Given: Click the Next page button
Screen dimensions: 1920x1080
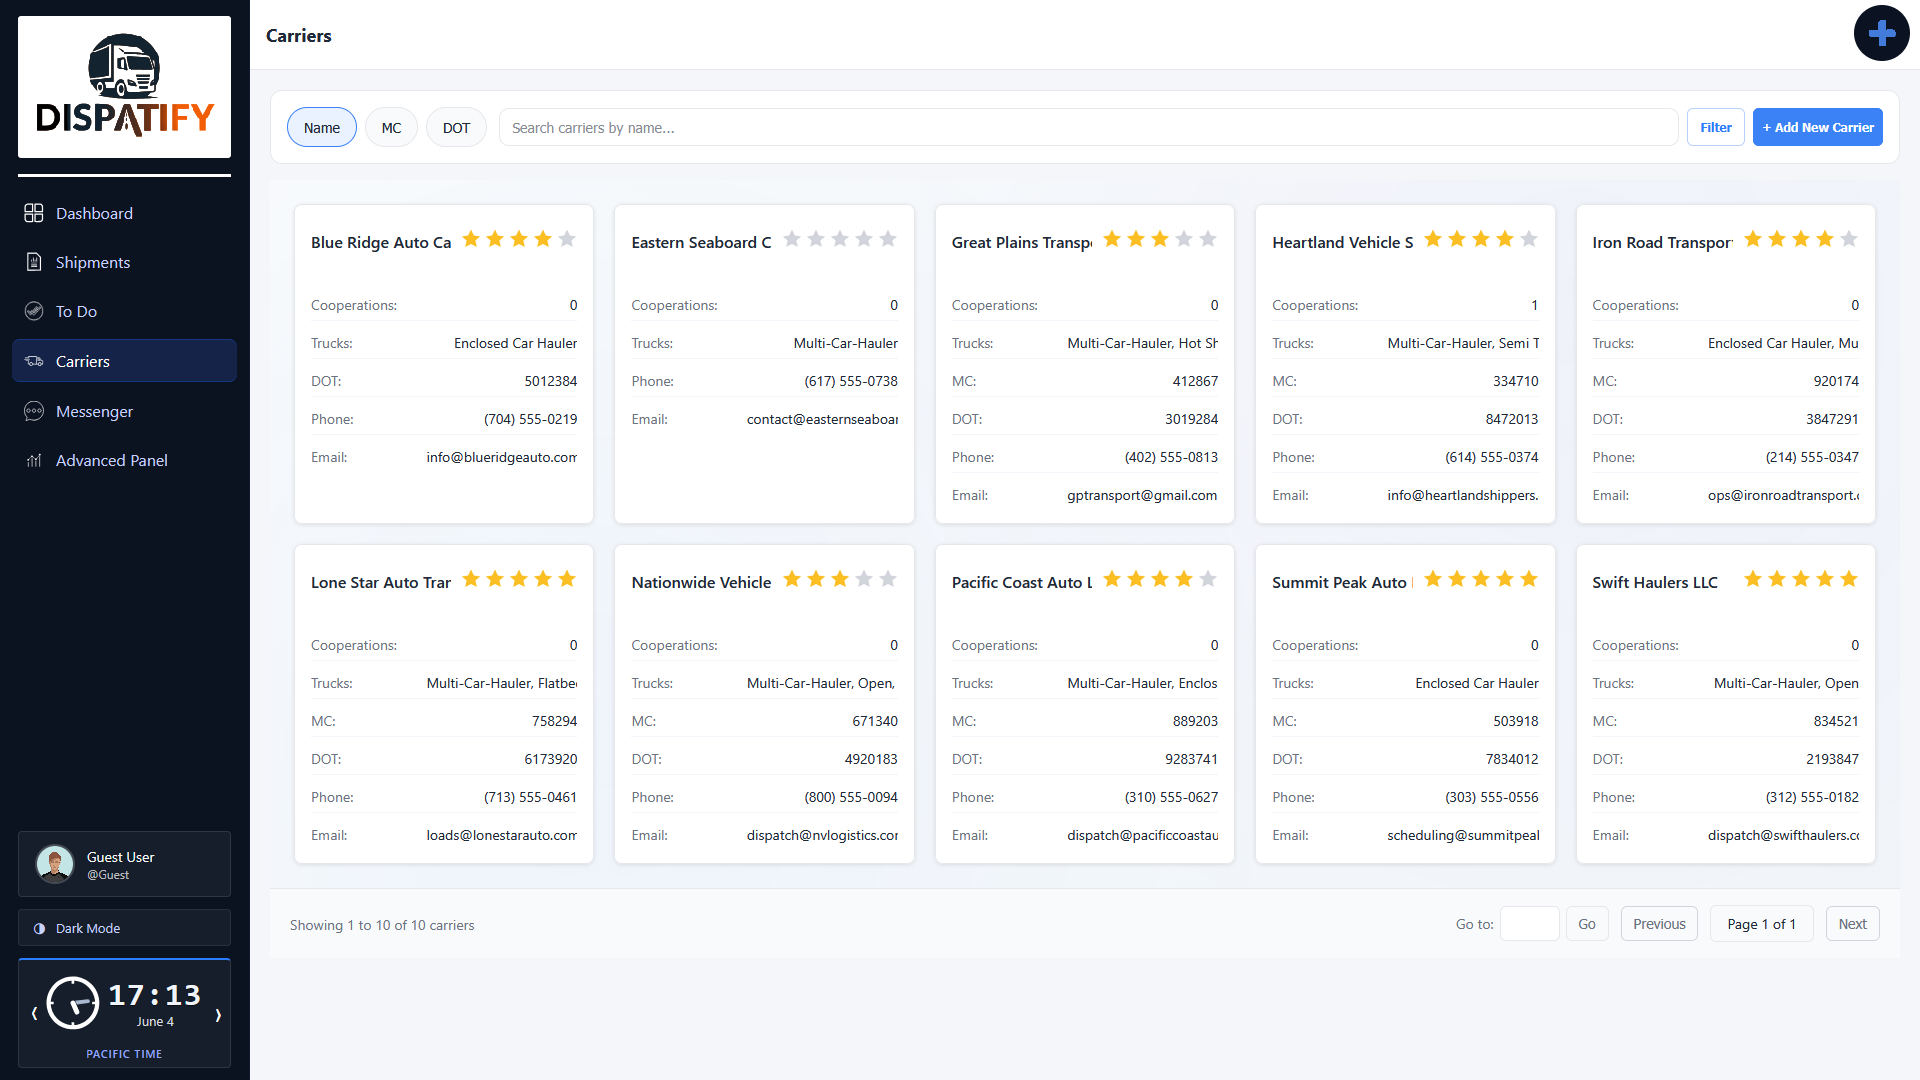Looking at the screenshot, I should 1852,924.
